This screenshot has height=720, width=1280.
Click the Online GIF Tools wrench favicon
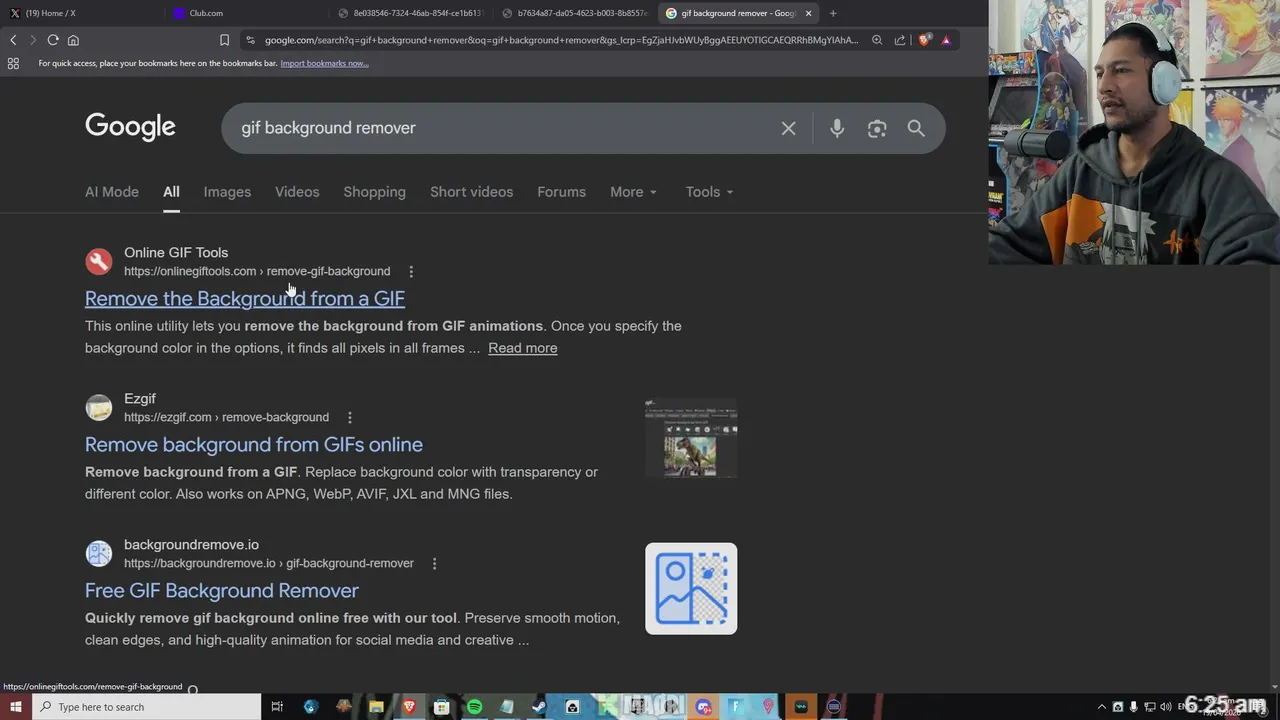98,262
